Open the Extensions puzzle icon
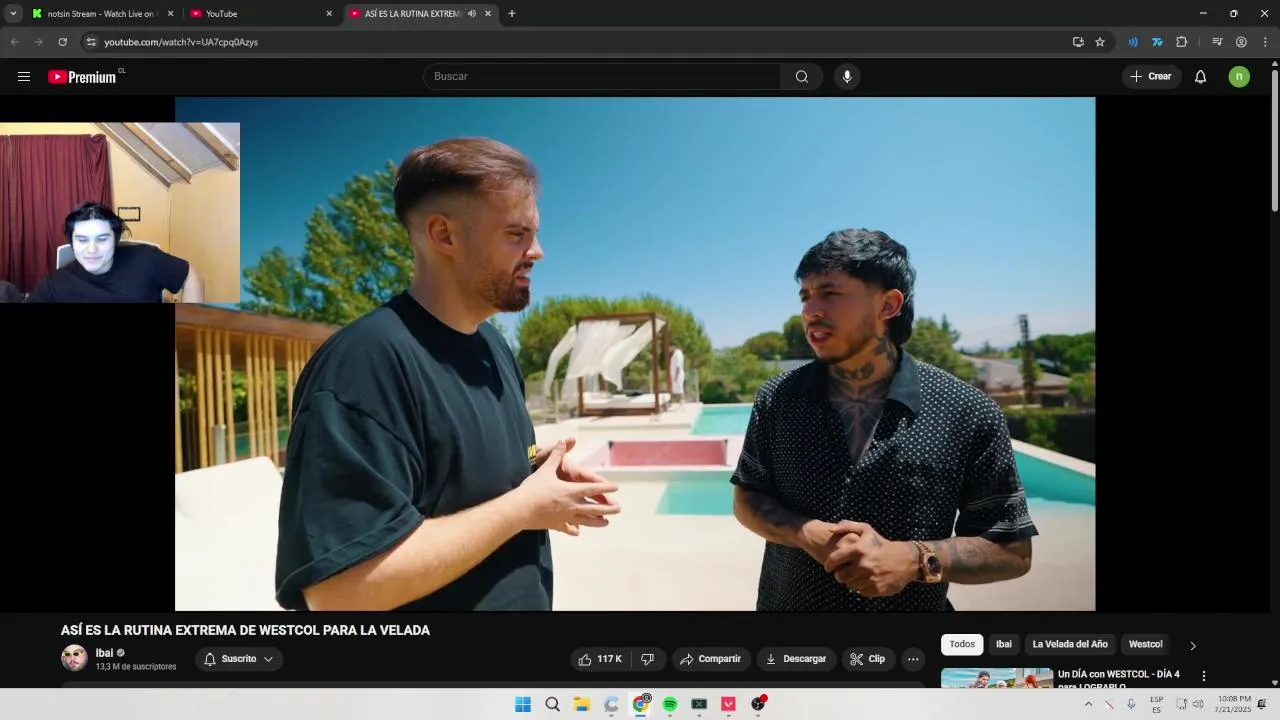 click(x=1181, y=42)
